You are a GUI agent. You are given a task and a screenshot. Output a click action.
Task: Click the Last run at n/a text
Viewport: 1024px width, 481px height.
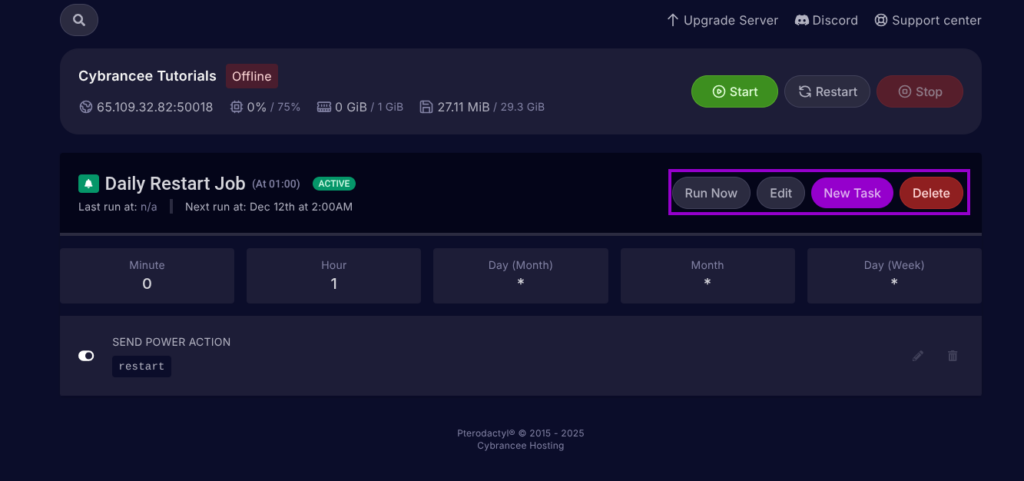tap(118, 208)
